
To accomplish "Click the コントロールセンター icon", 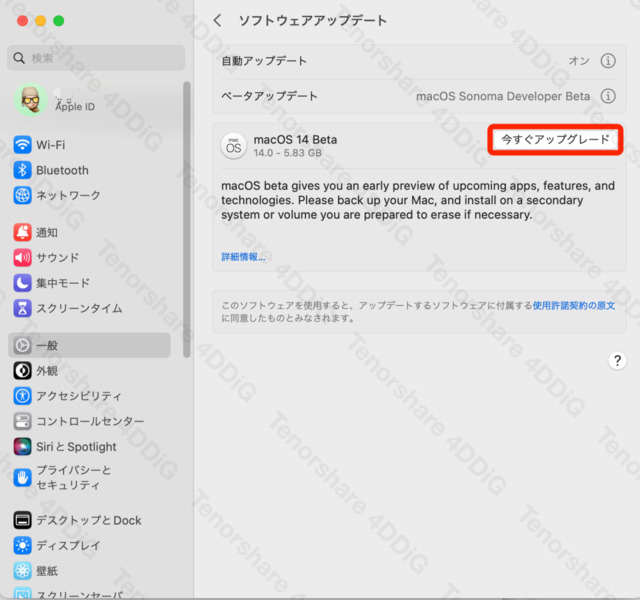I will (x=22, y=421).
